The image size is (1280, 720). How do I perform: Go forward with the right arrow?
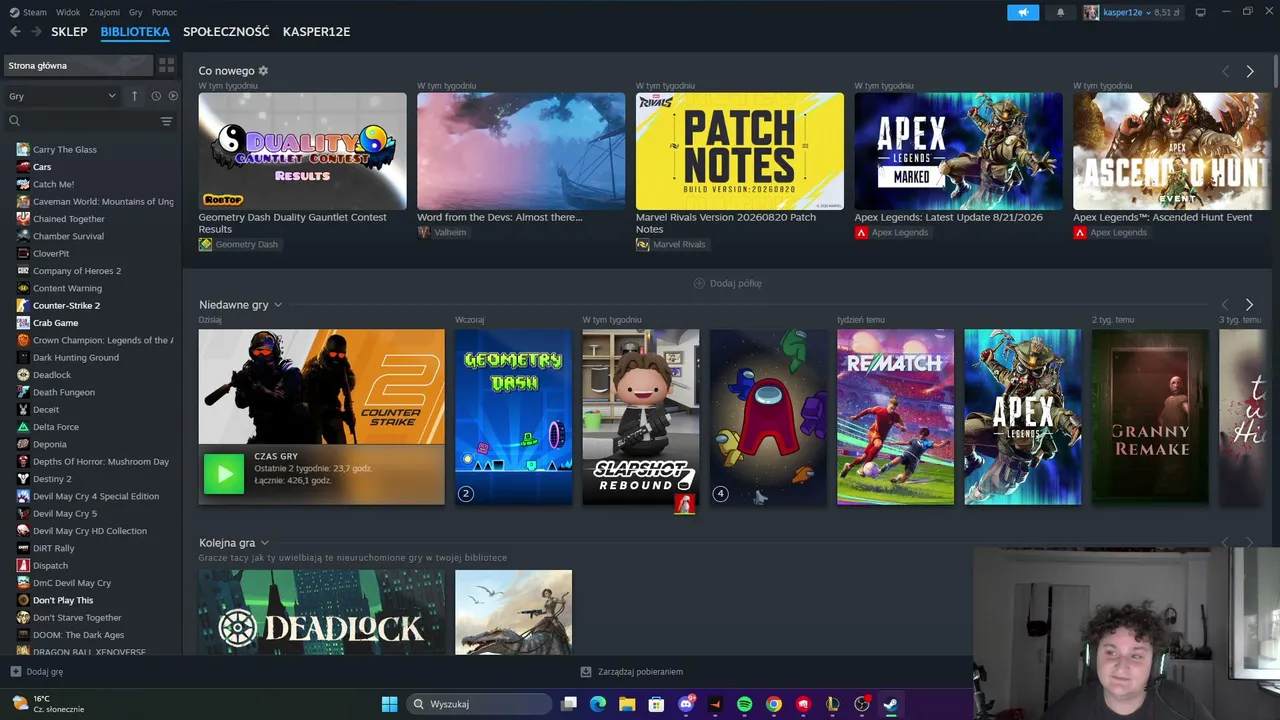point(36,32)
